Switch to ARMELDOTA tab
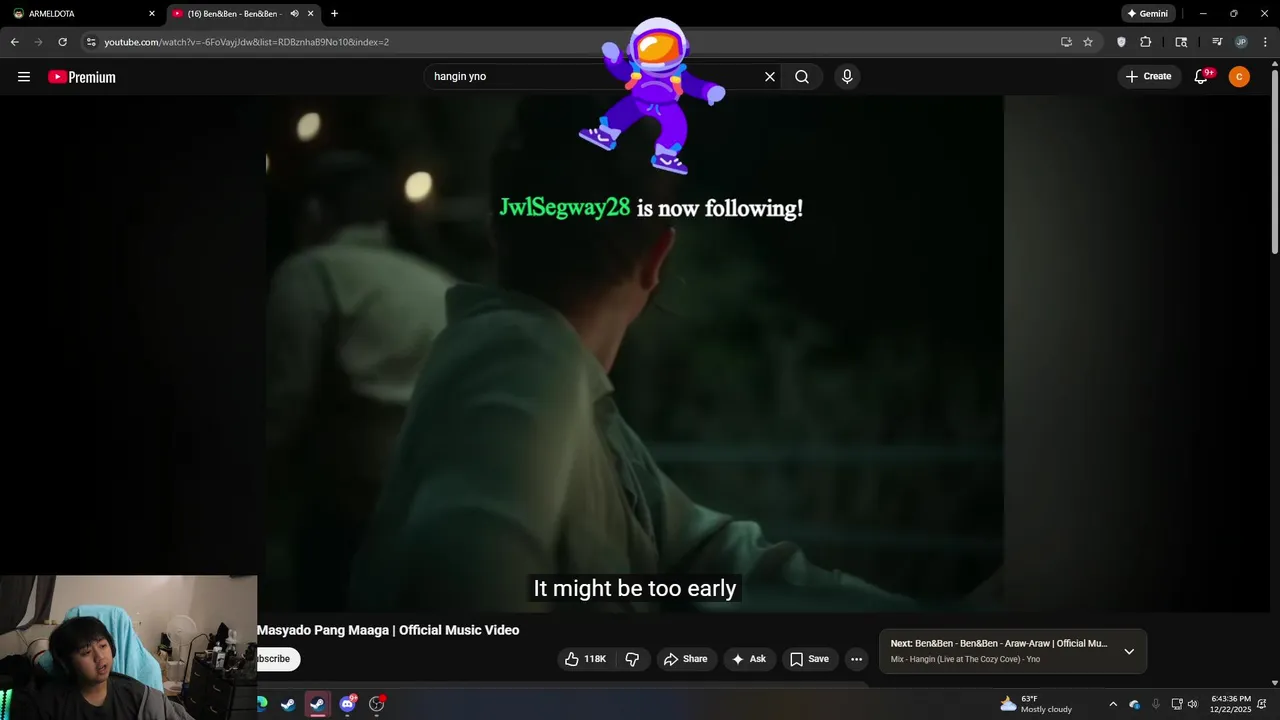Image resolution: width=1280 pixels, height=720 pixels. point(85,14)
